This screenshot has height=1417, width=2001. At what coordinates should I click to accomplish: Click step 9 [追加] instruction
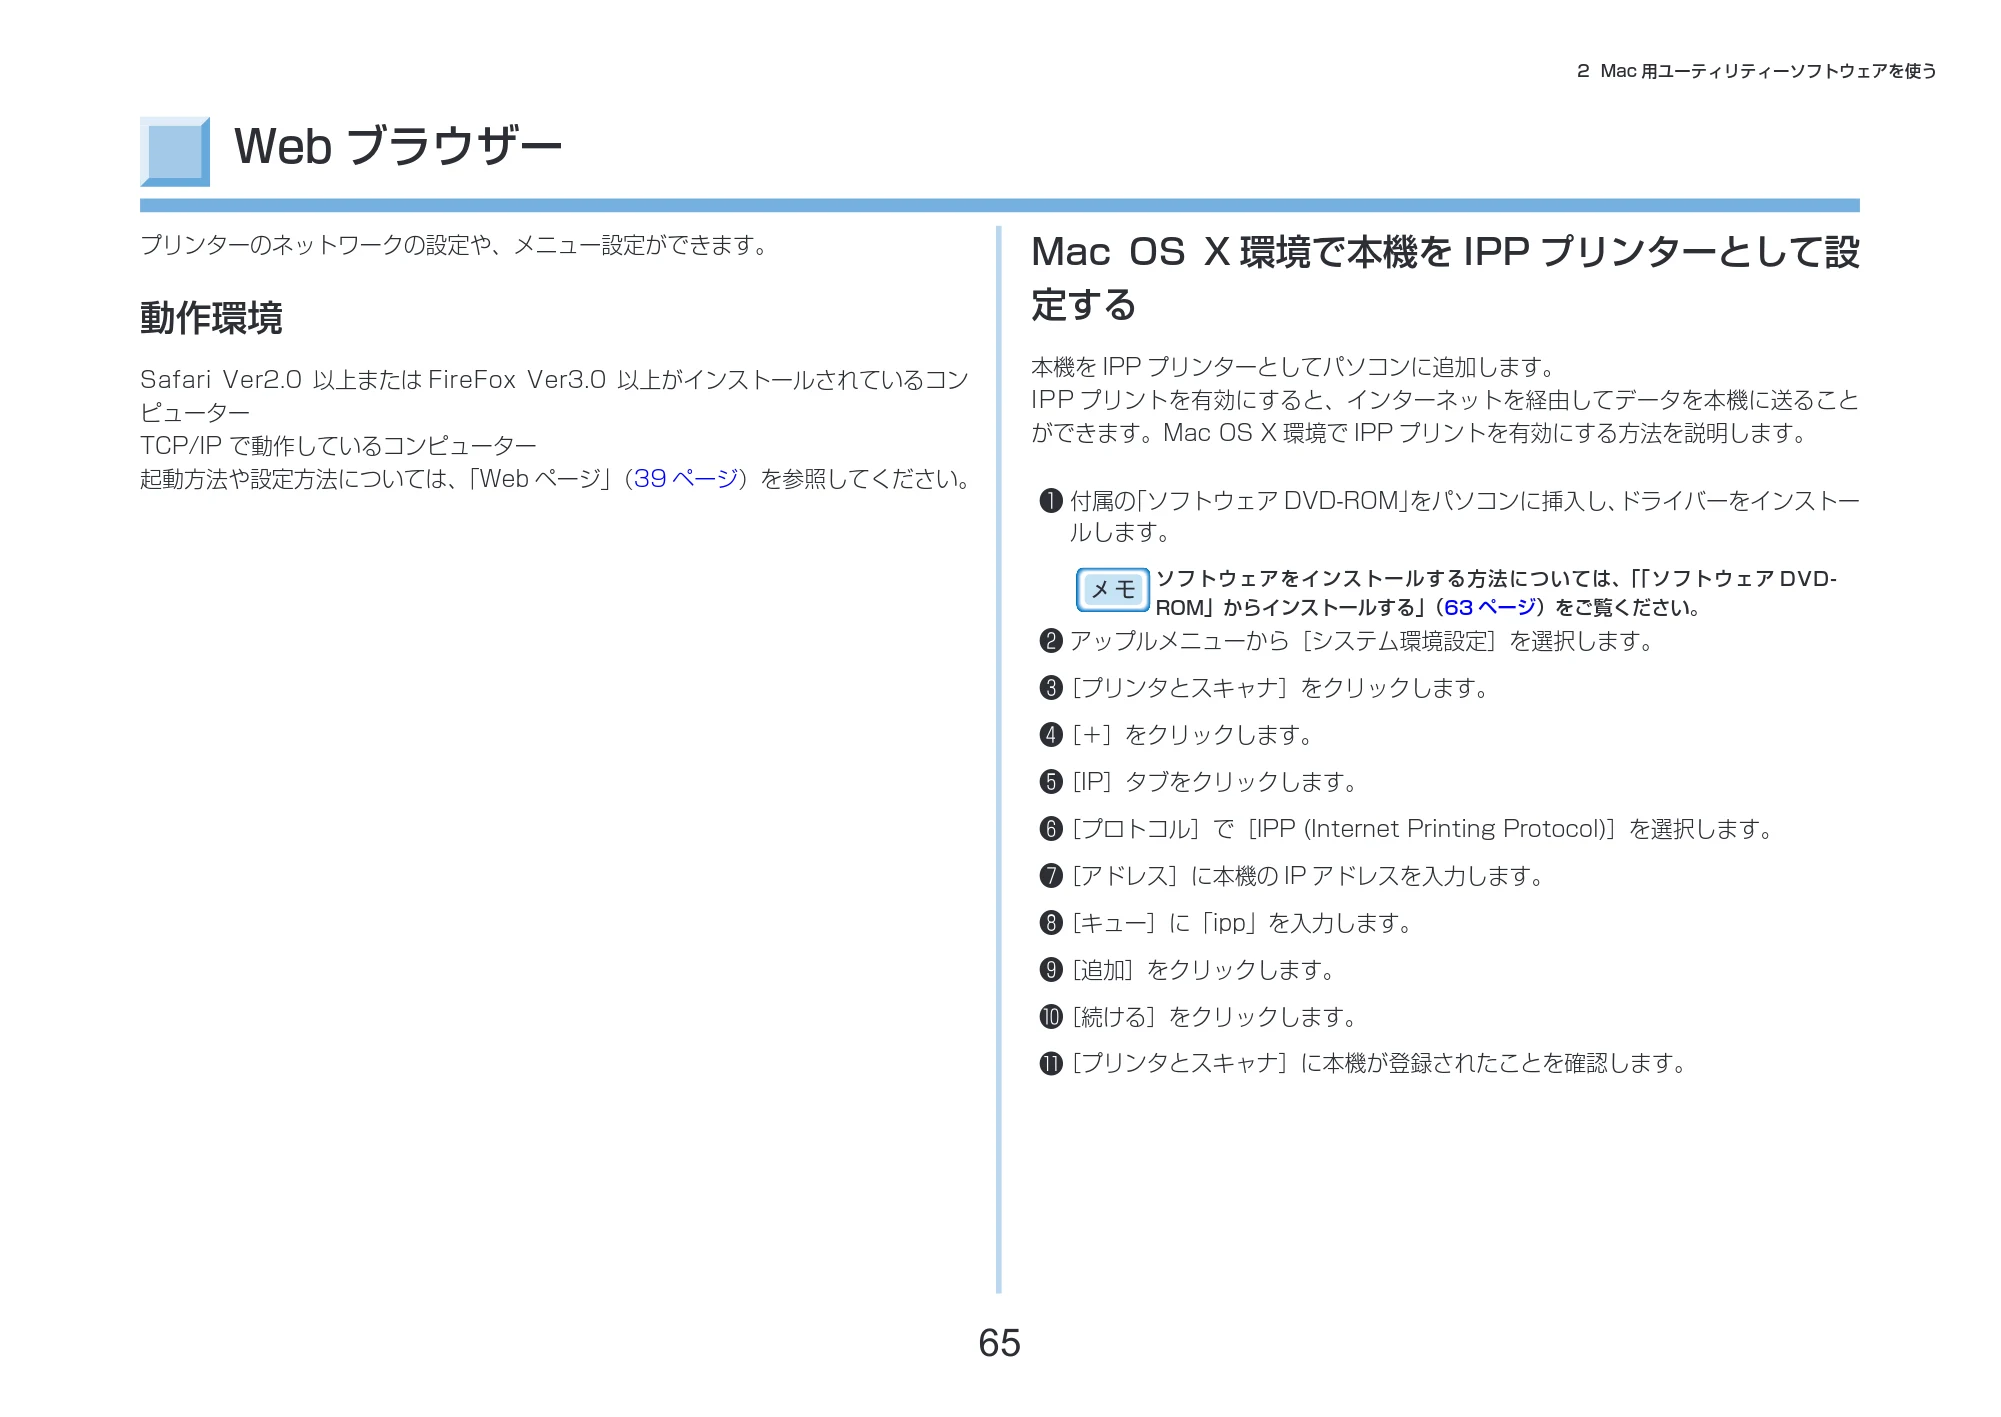[1204, 970]
